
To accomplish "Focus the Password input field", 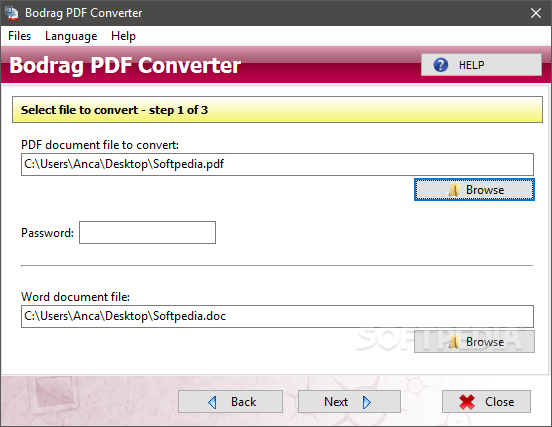I will click(148, 232).
